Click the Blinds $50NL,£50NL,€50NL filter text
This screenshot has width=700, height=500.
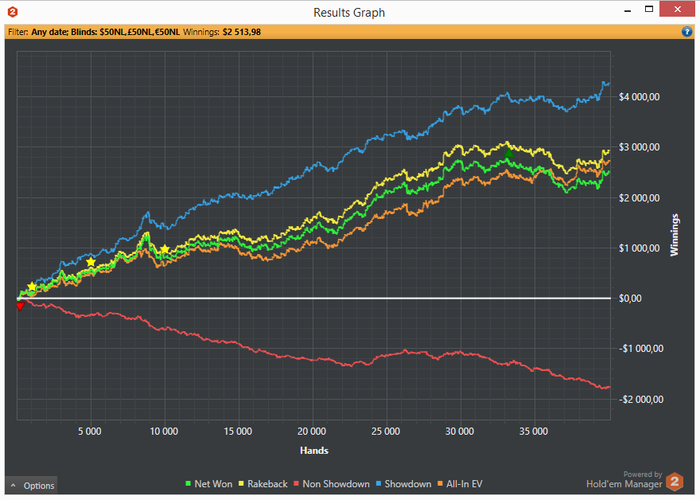pyautogui.click(x=125, y=32)
